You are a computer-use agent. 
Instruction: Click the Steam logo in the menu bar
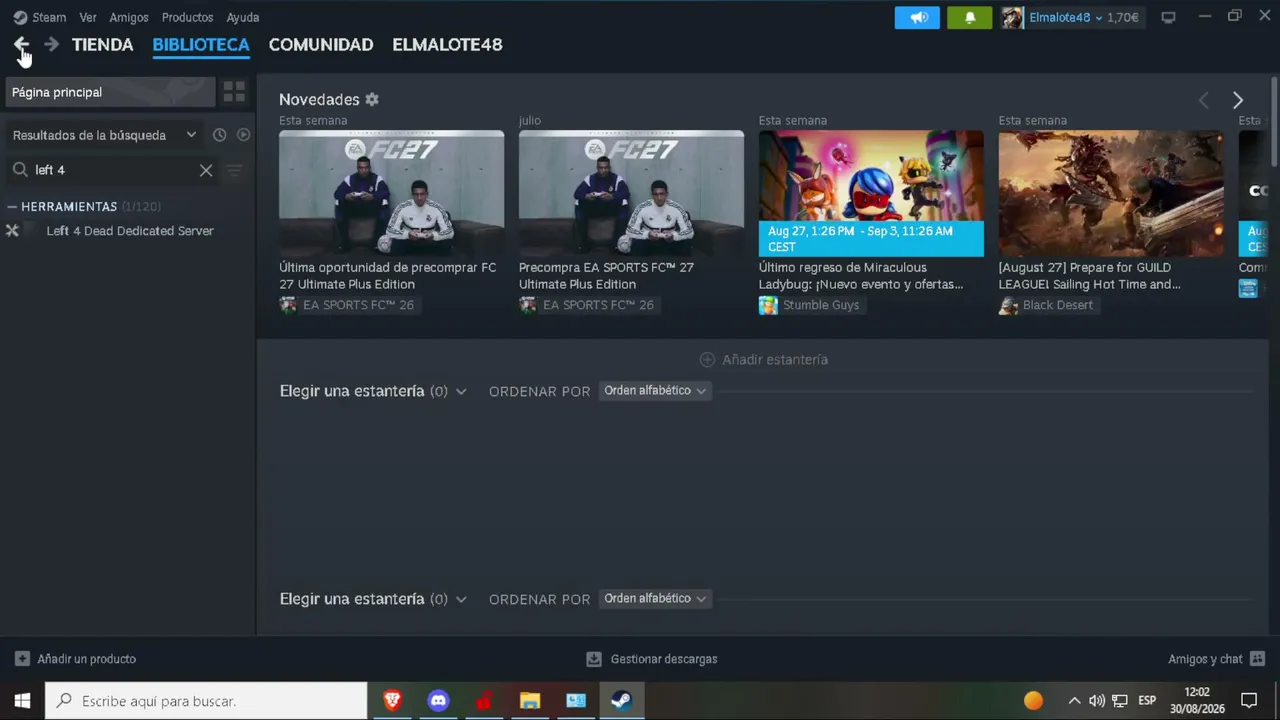20,17
